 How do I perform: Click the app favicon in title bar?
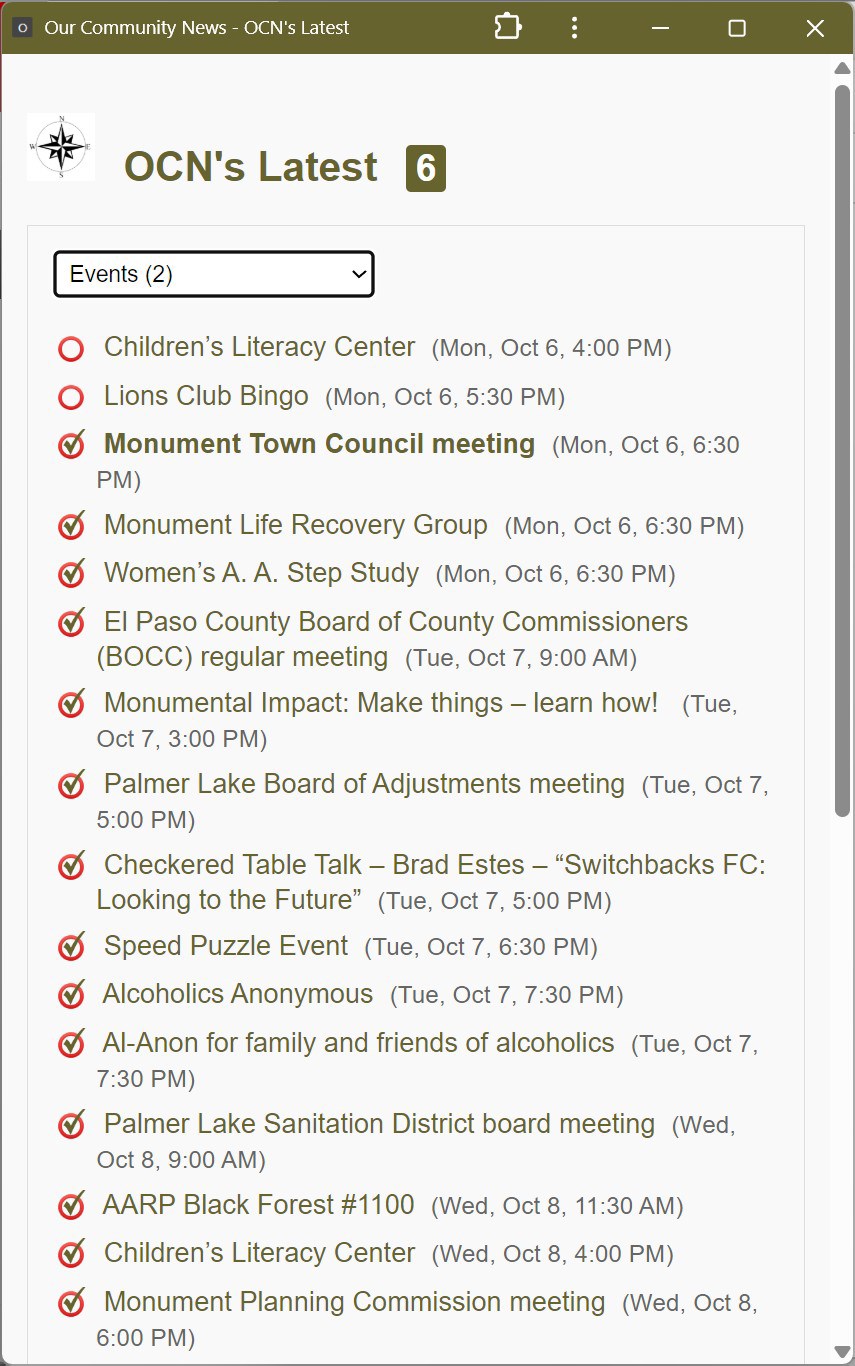click(x=23, y=27)
